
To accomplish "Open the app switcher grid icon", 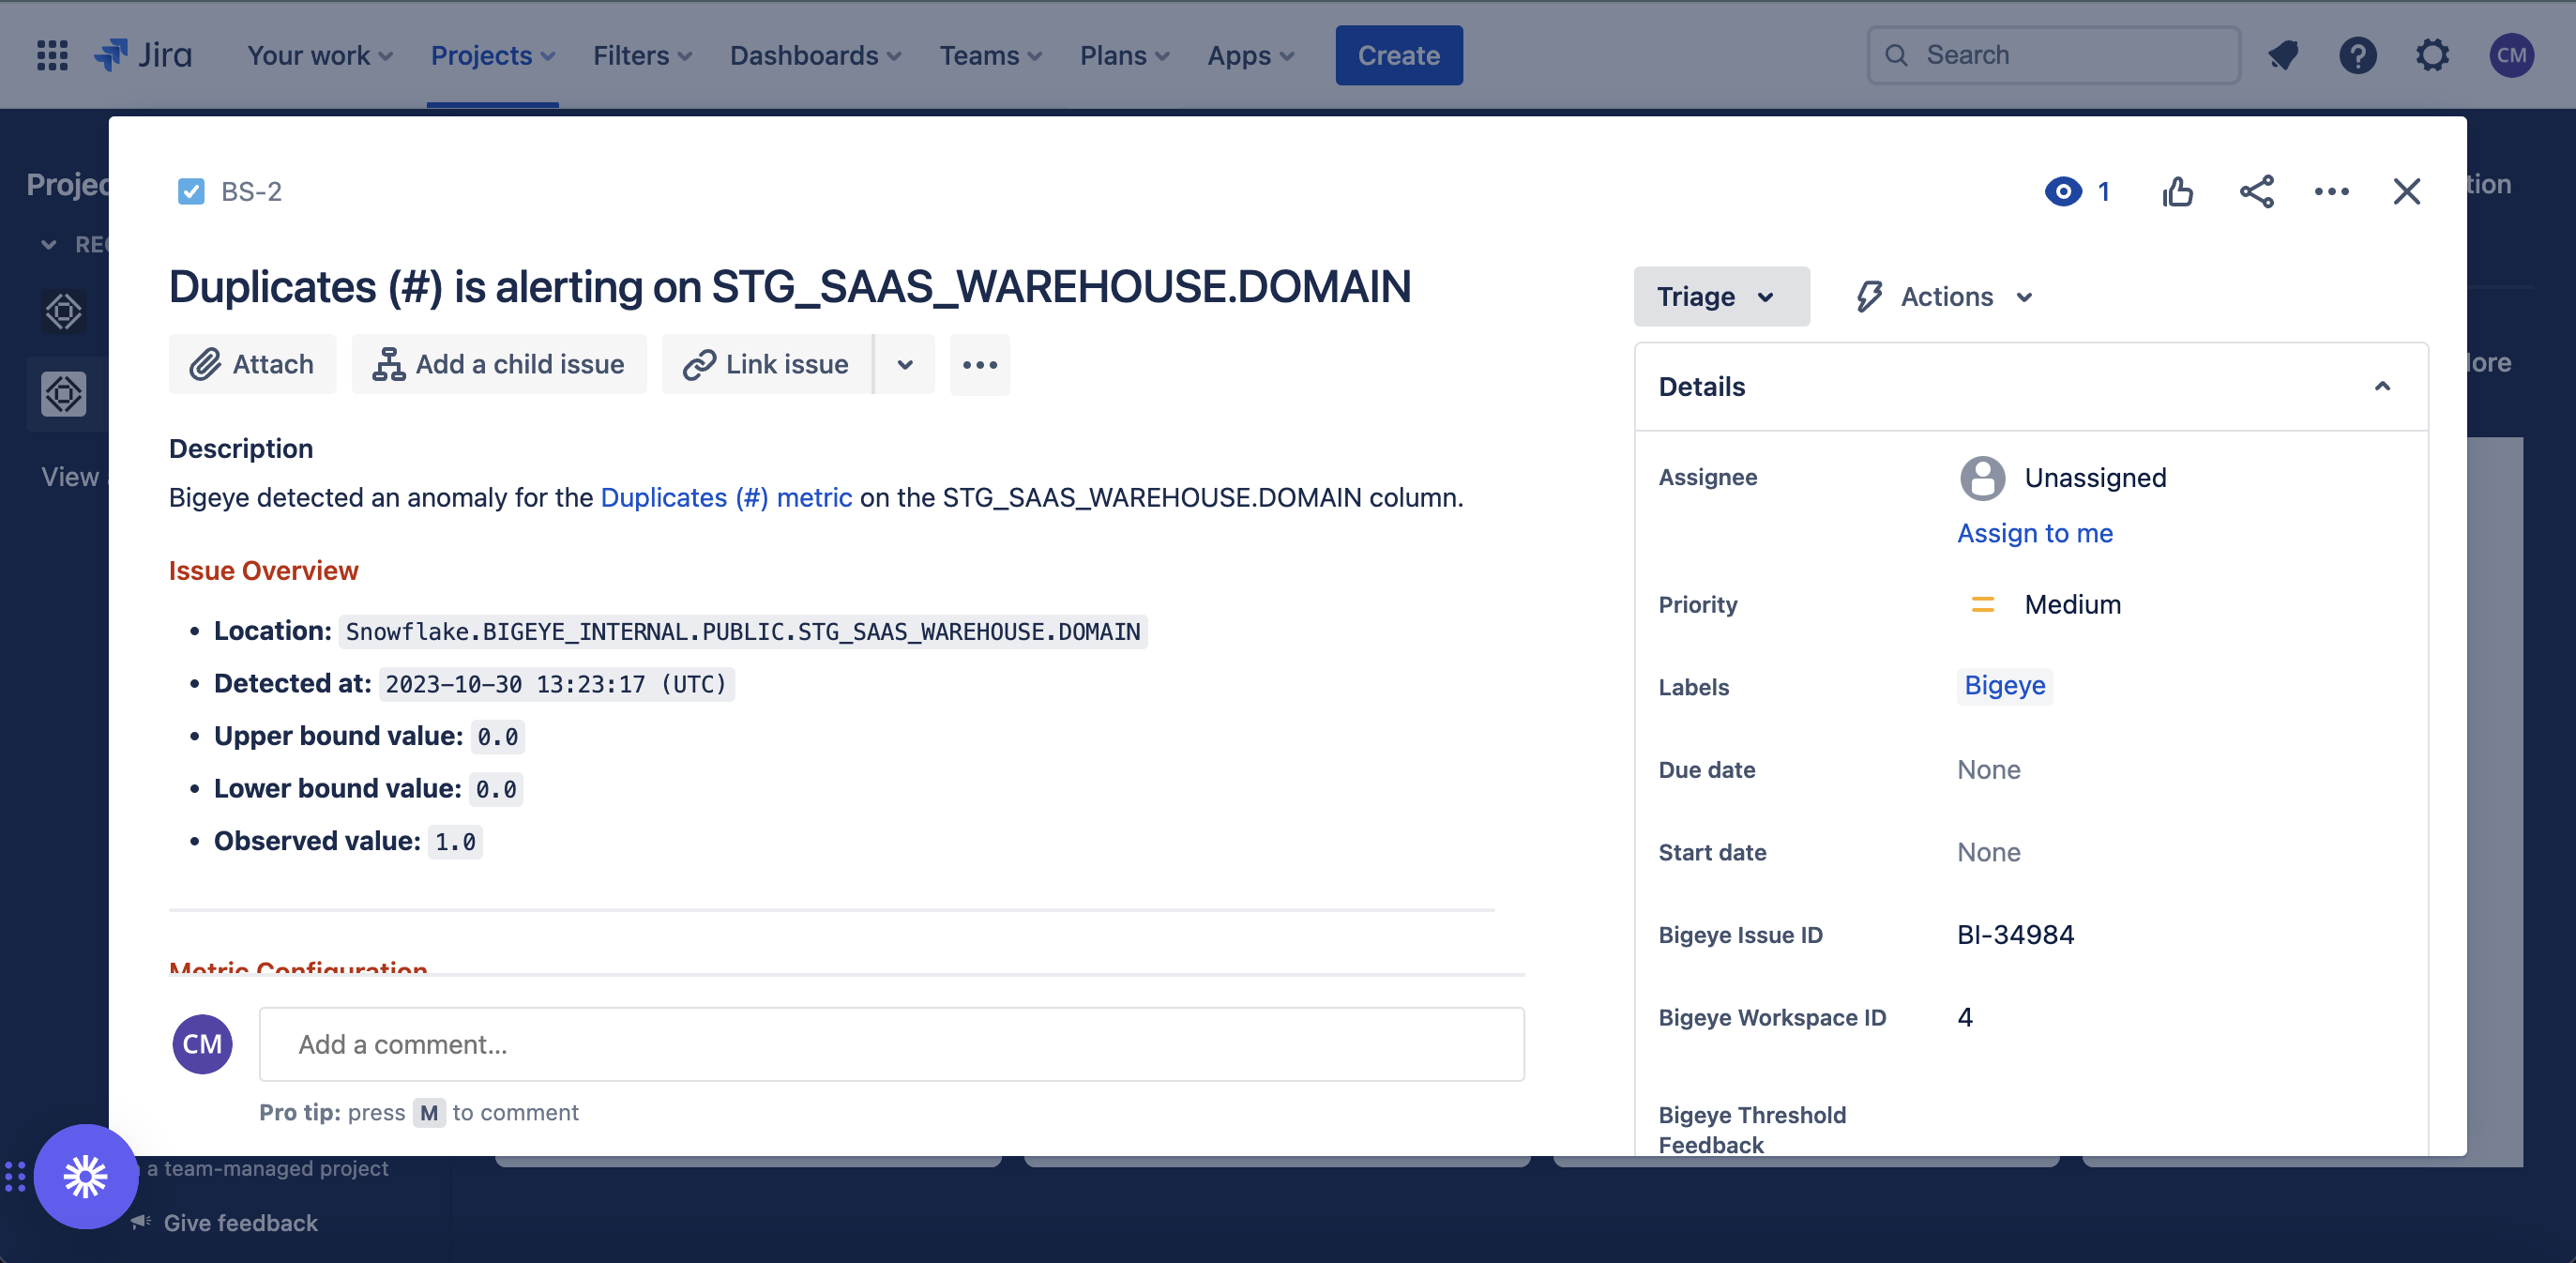I will click(x=52, y=55).
